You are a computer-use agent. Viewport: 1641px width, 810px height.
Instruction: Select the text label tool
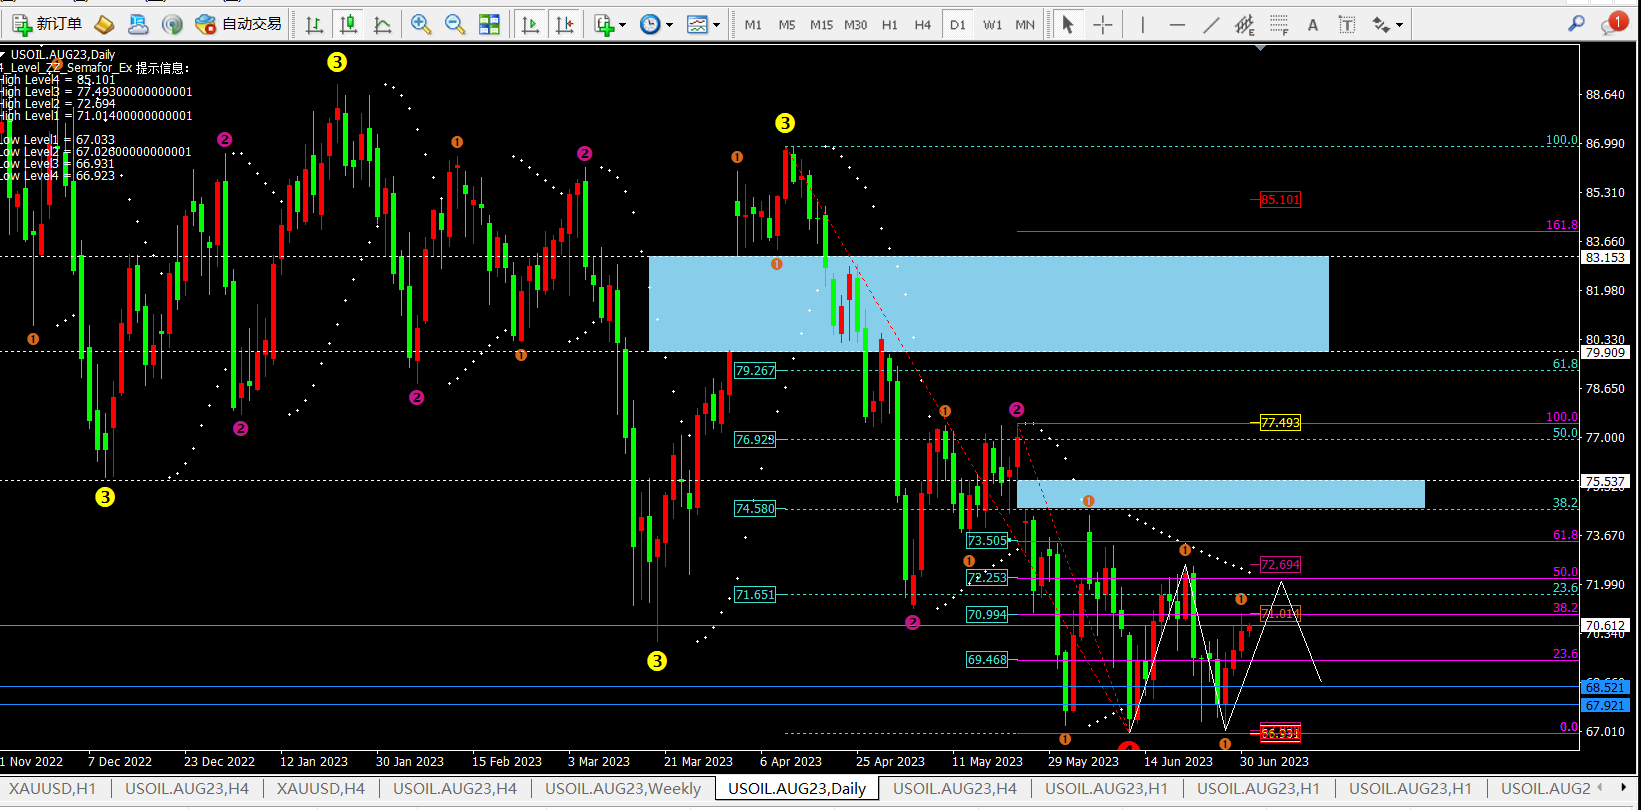1346,24
